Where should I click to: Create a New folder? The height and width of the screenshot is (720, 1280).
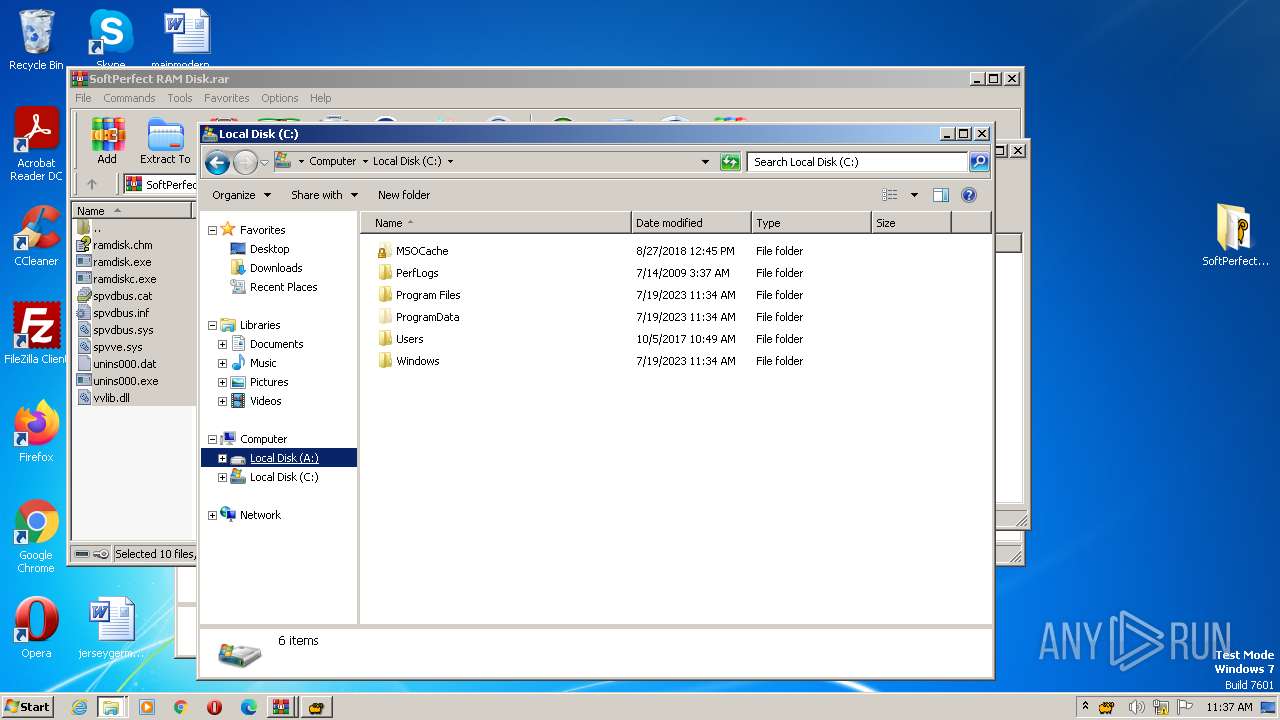pyautogui.click(x=404, y=195)
